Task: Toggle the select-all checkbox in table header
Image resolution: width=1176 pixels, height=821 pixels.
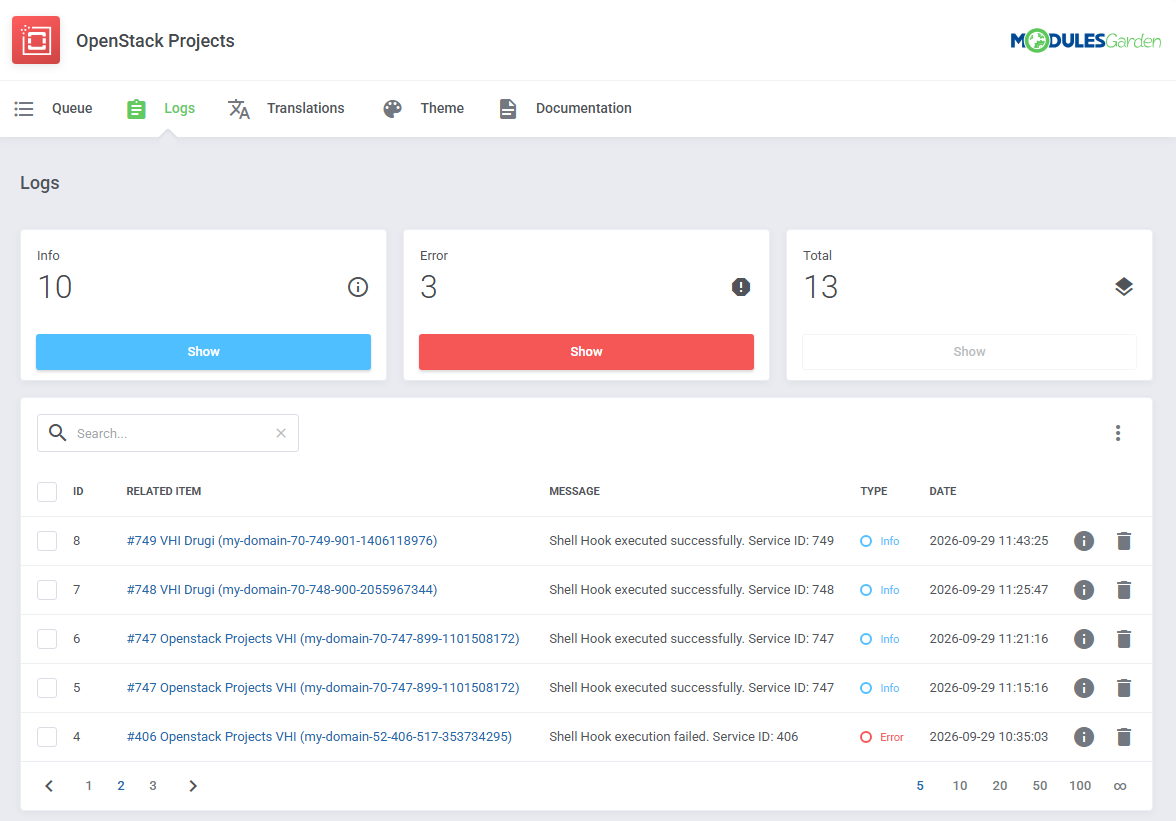Action: (x=47, y=492)
